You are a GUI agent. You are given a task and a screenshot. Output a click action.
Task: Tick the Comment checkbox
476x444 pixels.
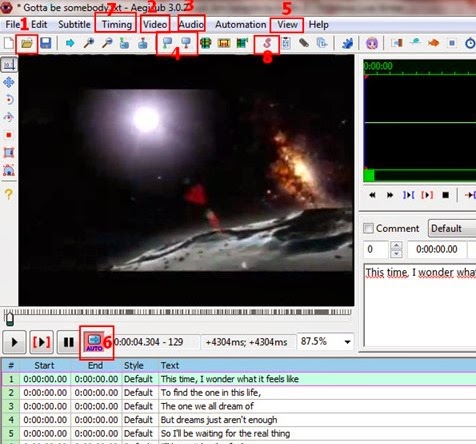click(368, 228)
